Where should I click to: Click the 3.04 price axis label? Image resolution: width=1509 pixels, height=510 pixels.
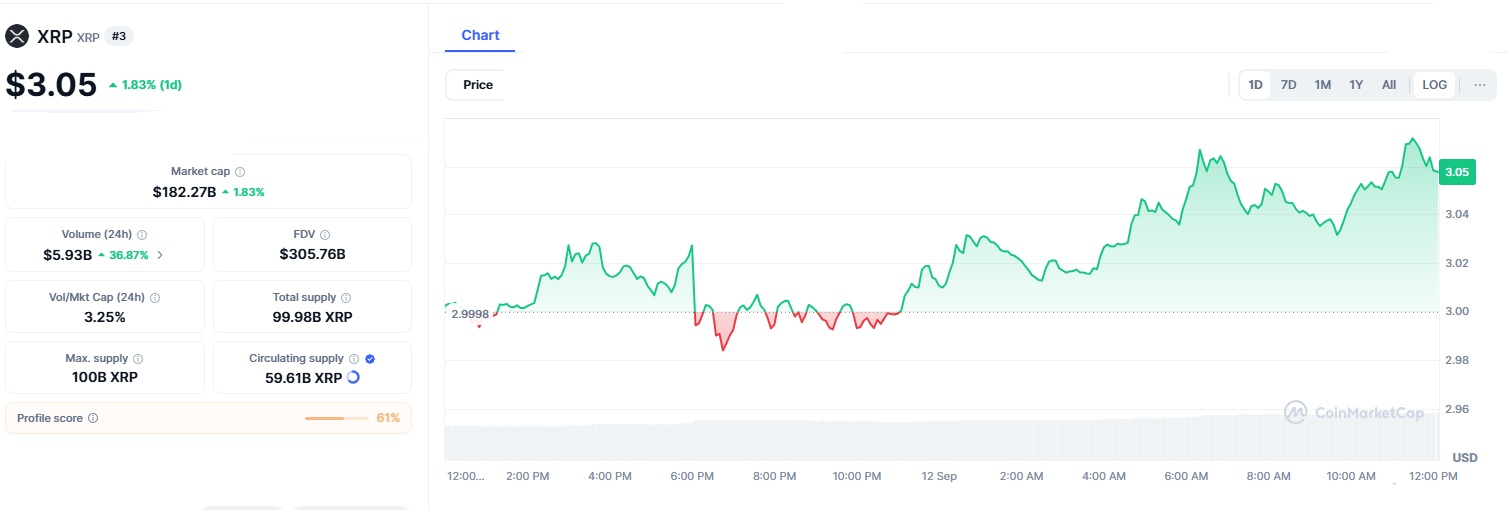click(x=1457, y=215)
